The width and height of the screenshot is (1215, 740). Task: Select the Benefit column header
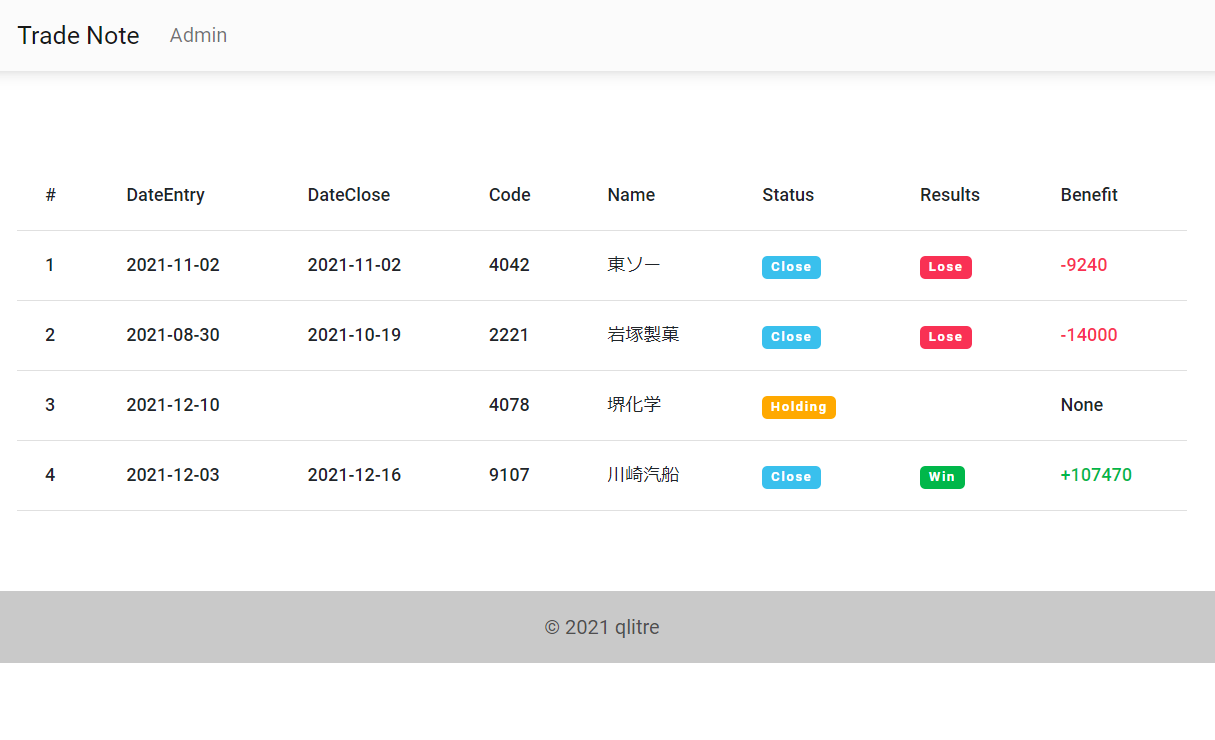pos(1089,195)
